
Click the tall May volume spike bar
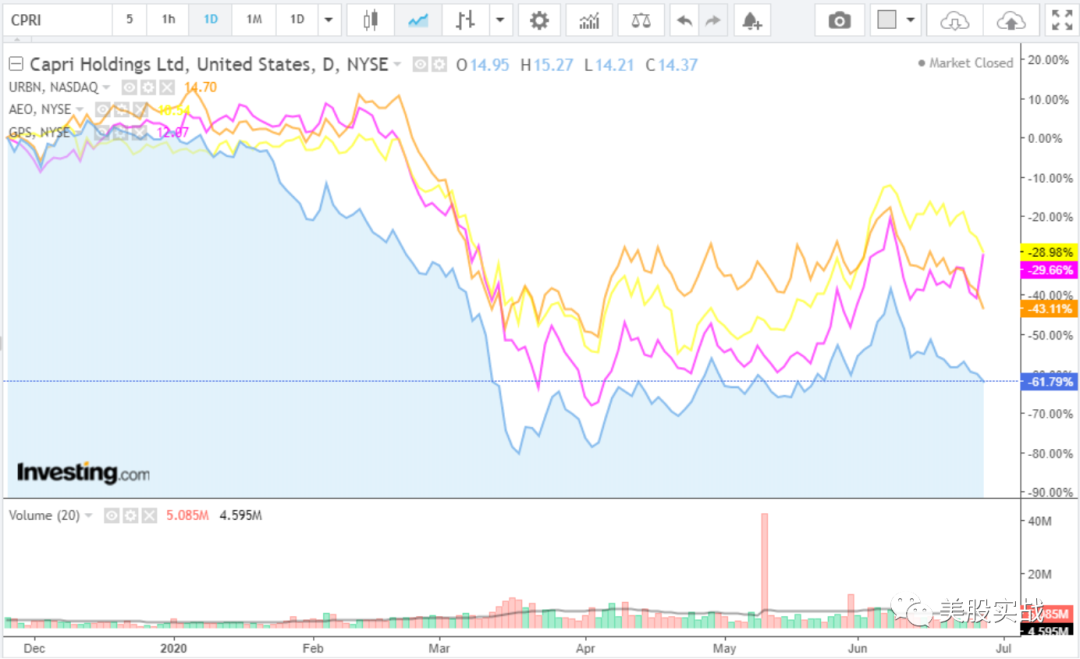(764, 570)
